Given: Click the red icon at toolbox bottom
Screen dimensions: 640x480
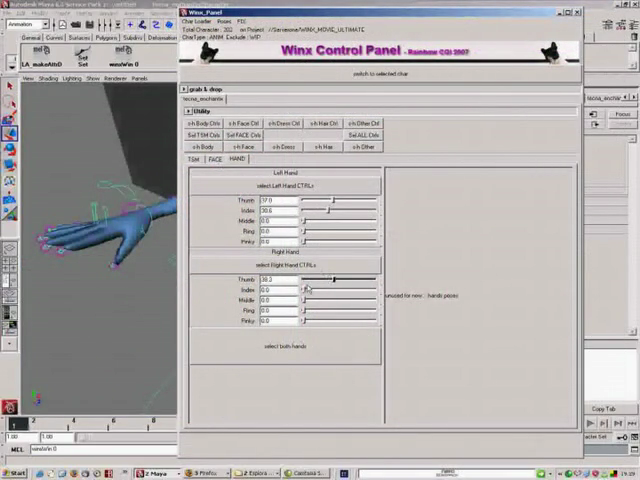Looking at the screenshot, I should 10,407.
